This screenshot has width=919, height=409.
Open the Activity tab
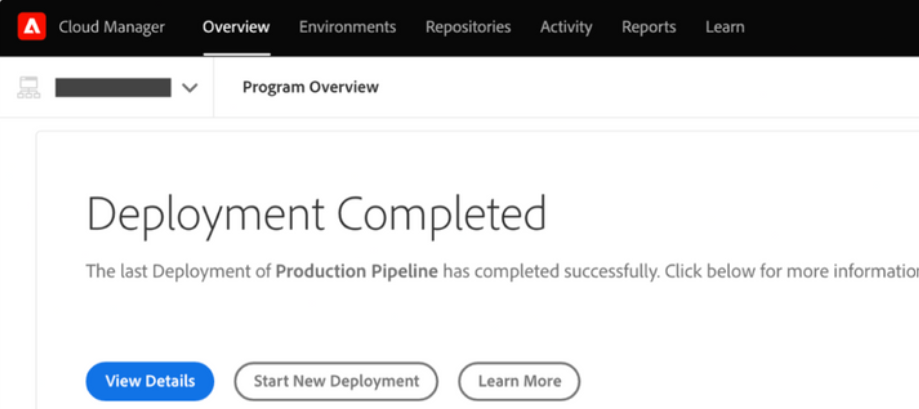566,27
